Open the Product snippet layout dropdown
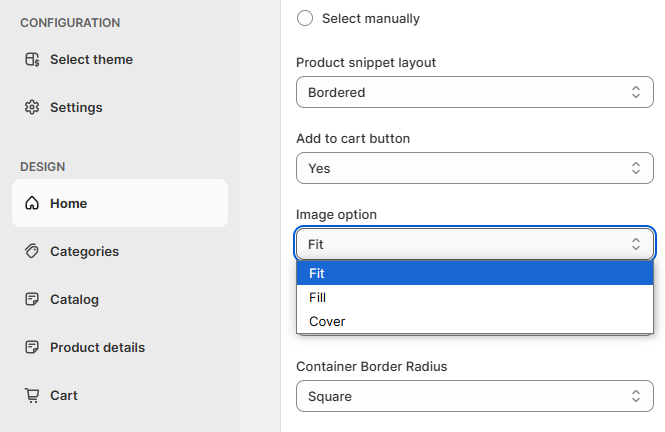Image resolution: width=665 pixels, height=432 pixels. click(475, 92)
